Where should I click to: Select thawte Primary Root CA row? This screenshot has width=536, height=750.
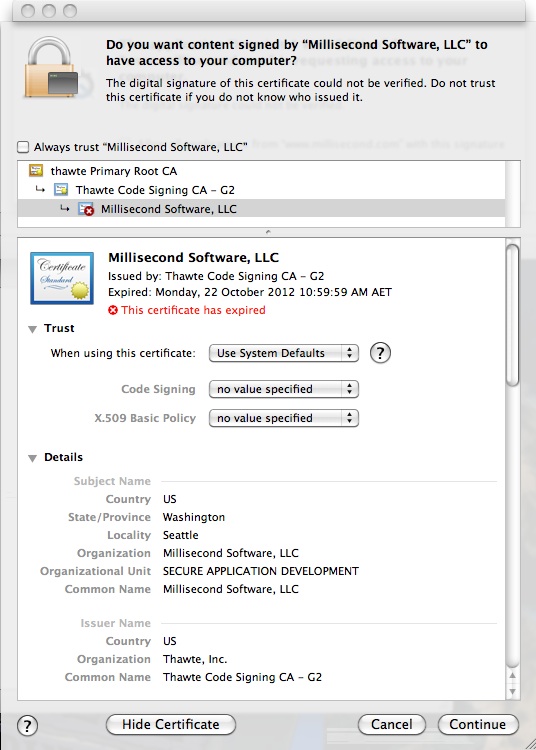click(261, 171)
